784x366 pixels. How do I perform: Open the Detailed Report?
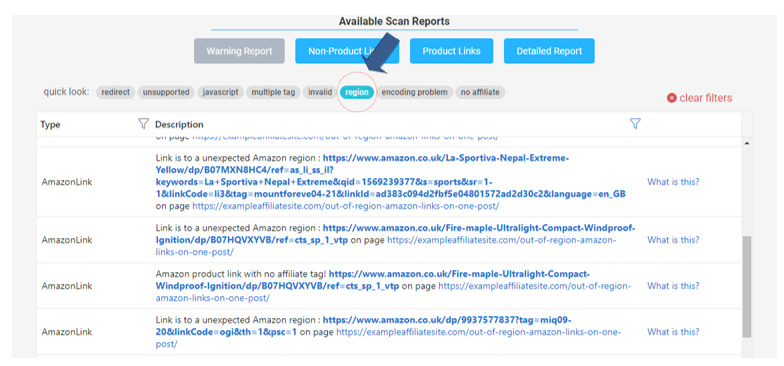pyautogui.click(x=549, y=51)
